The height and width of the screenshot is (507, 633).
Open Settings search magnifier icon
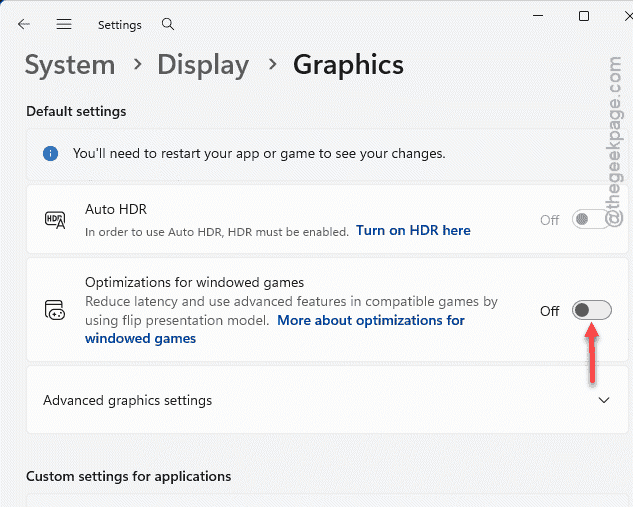(168, 24)
